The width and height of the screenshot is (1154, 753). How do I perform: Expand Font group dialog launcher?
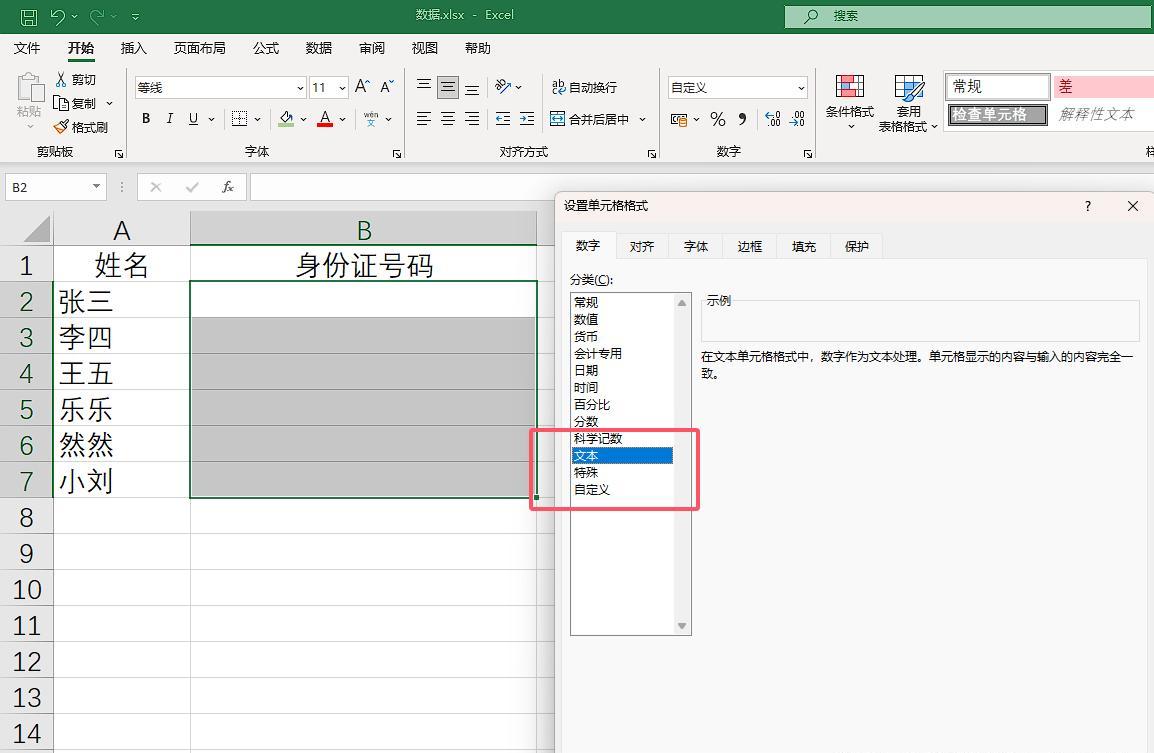click(x=397, y=153)
